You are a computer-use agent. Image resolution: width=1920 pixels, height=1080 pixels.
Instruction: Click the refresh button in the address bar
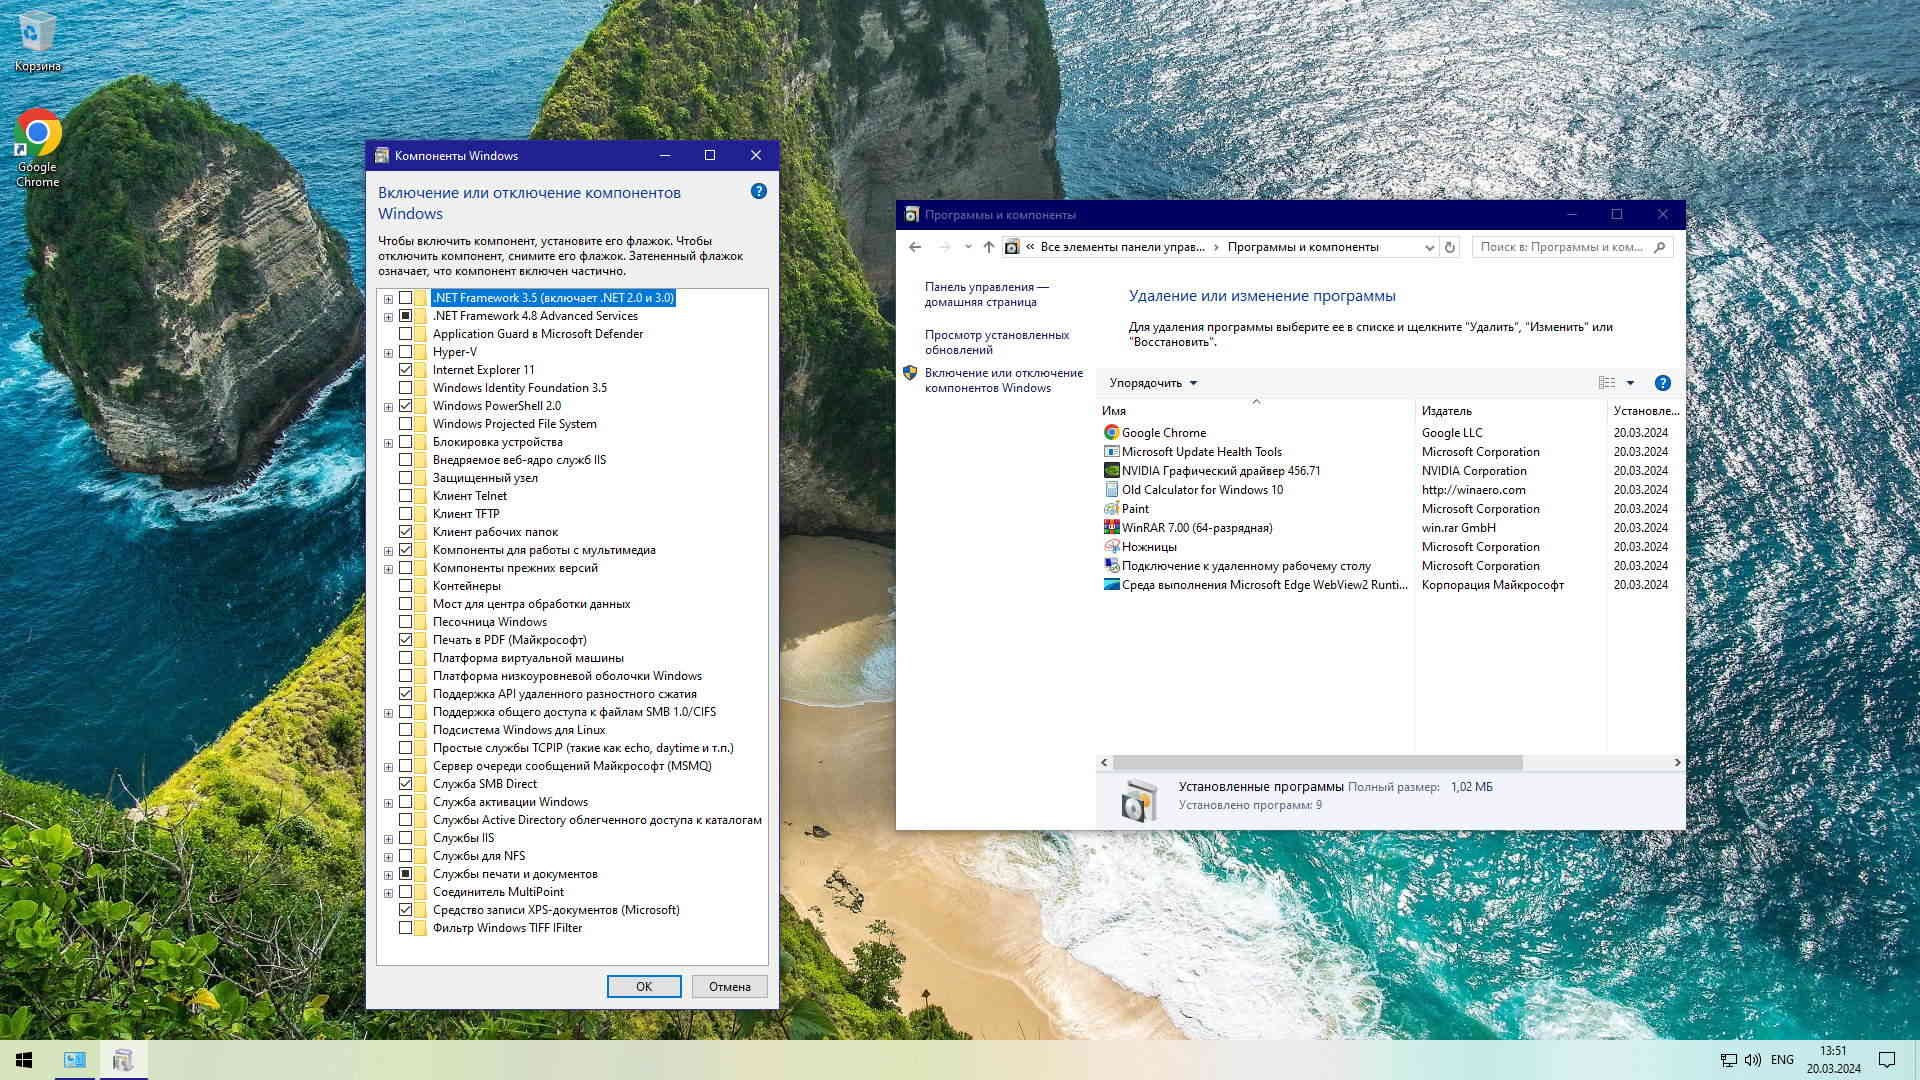point(1450,247)
